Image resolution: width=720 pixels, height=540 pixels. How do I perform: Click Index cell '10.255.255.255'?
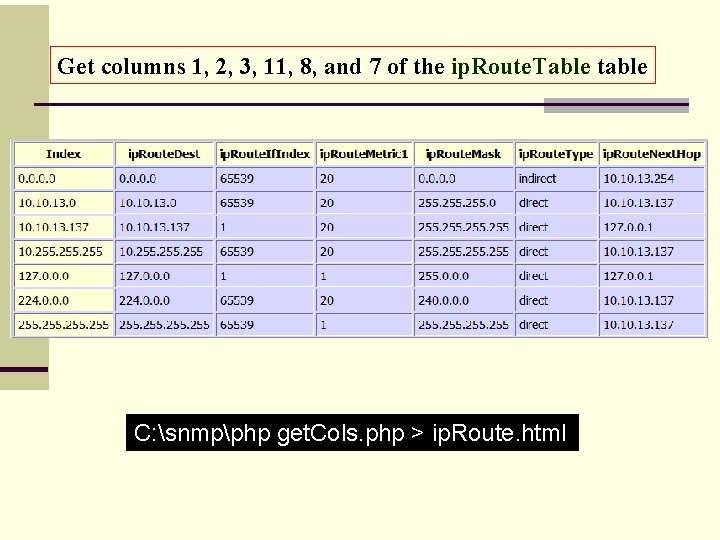tap(64, 252)
